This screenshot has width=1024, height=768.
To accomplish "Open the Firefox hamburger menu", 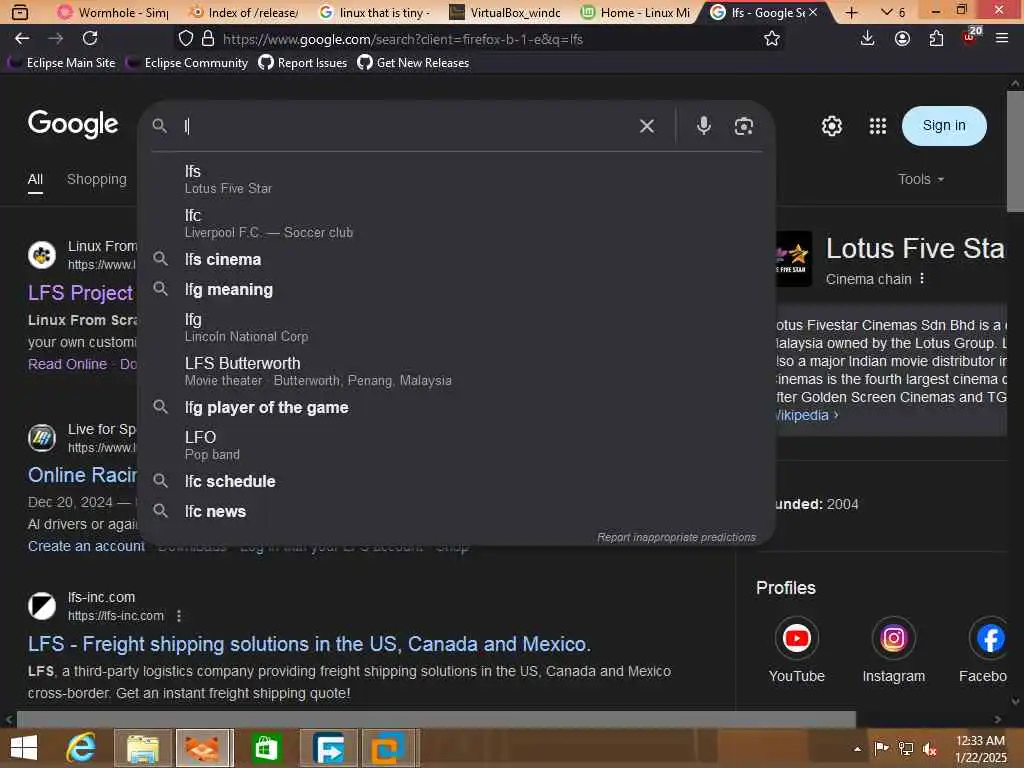I will [x=1002, y=39].
